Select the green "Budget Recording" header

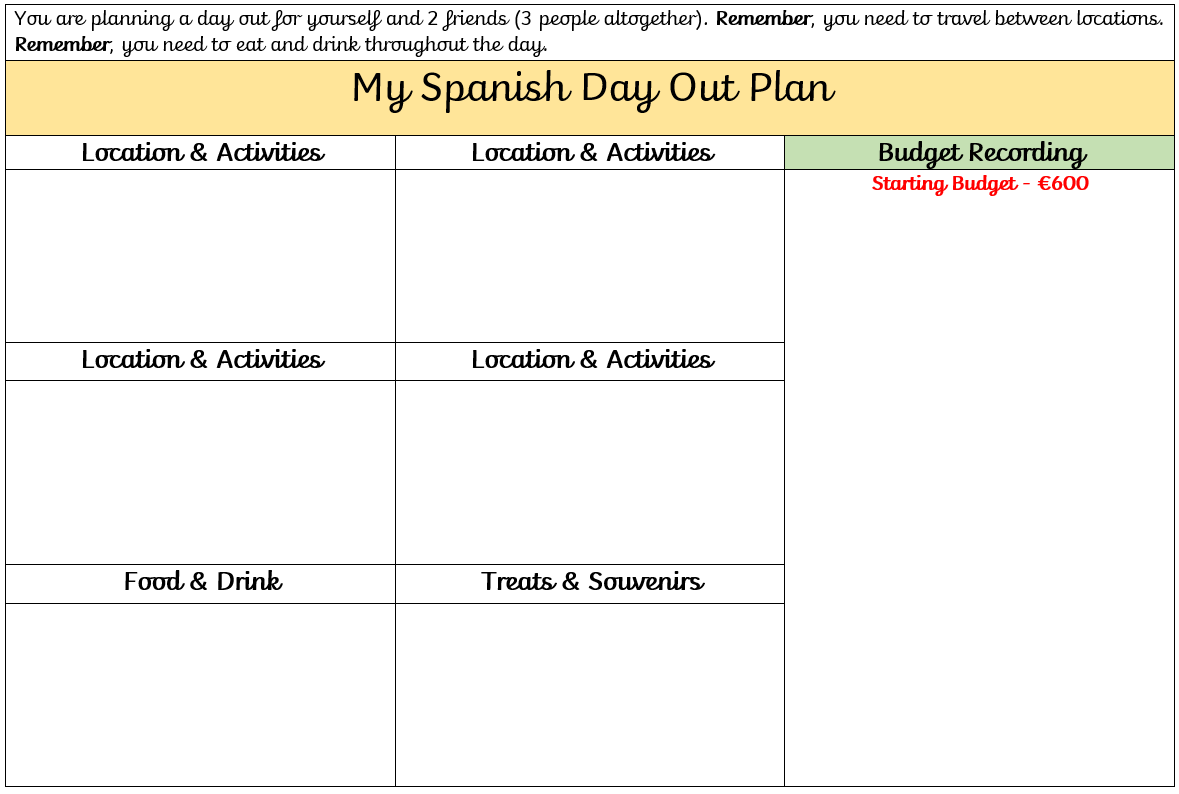(x=981, y=153)
